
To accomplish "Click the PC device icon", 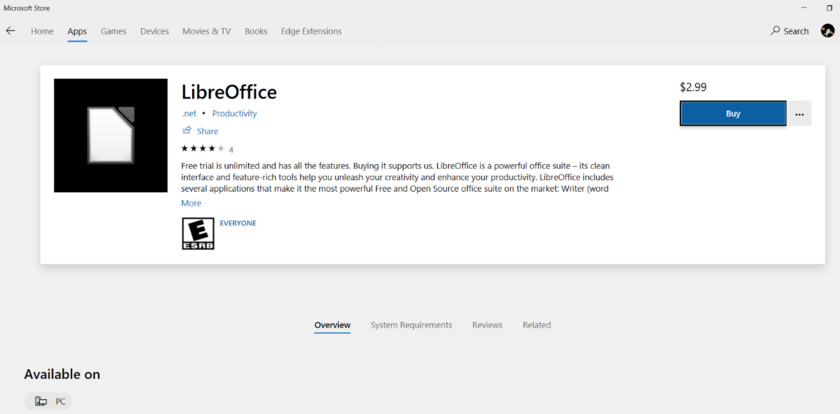I will click(x=41, y=401).
